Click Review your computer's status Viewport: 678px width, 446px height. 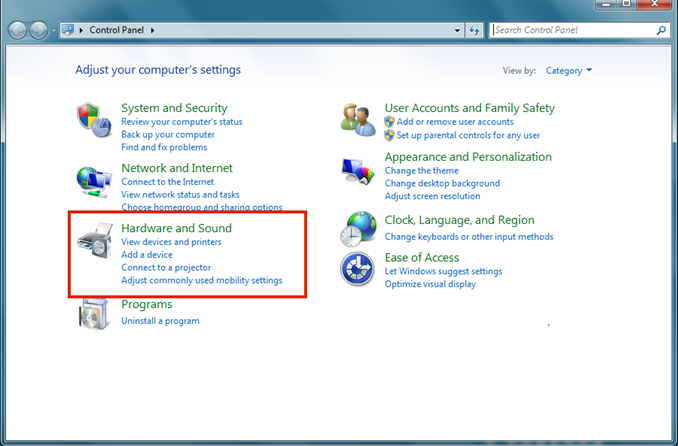click(182, 122)
